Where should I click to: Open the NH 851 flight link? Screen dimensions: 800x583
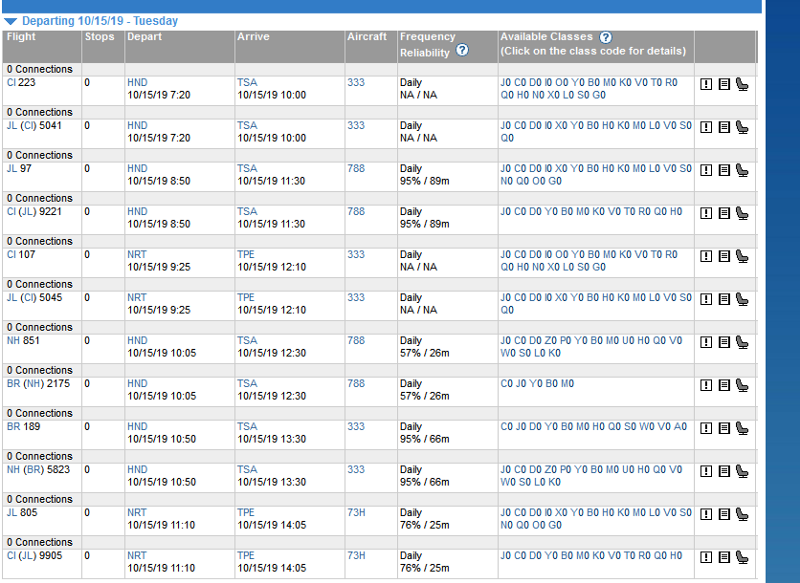tap(23, 340)
